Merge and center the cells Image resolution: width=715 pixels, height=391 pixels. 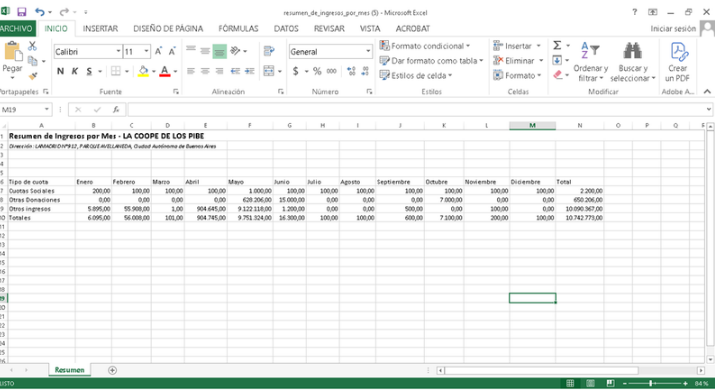[x=269, y=71]
